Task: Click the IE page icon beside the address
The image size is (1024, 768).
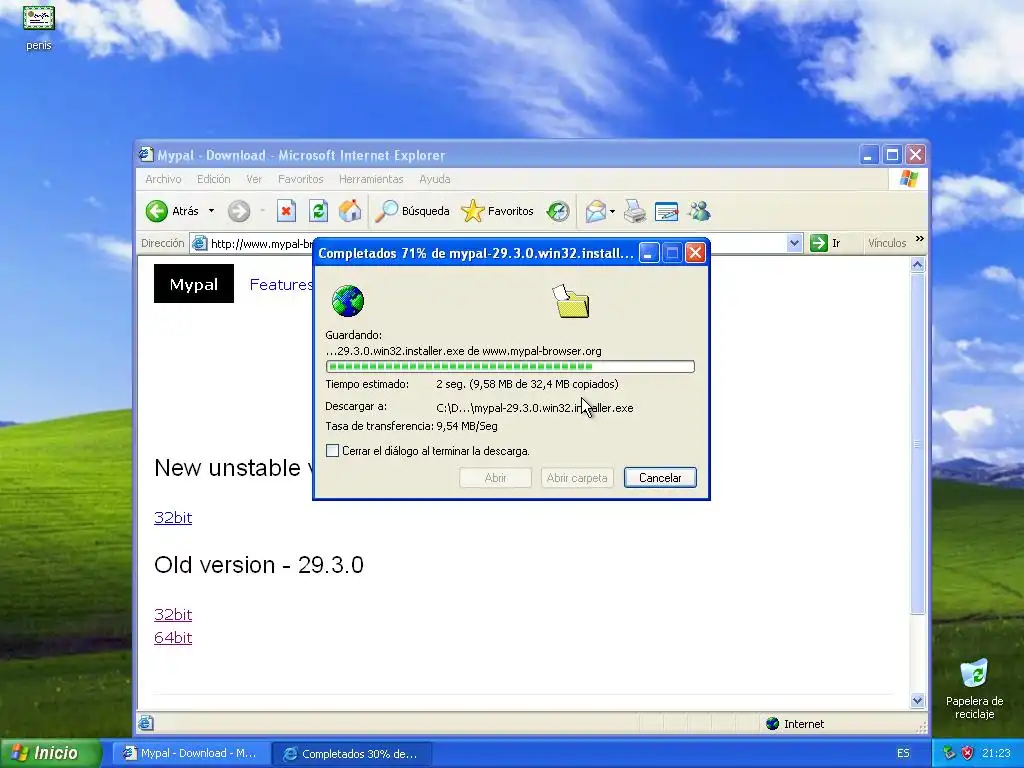Action: (x=199, y=244)
